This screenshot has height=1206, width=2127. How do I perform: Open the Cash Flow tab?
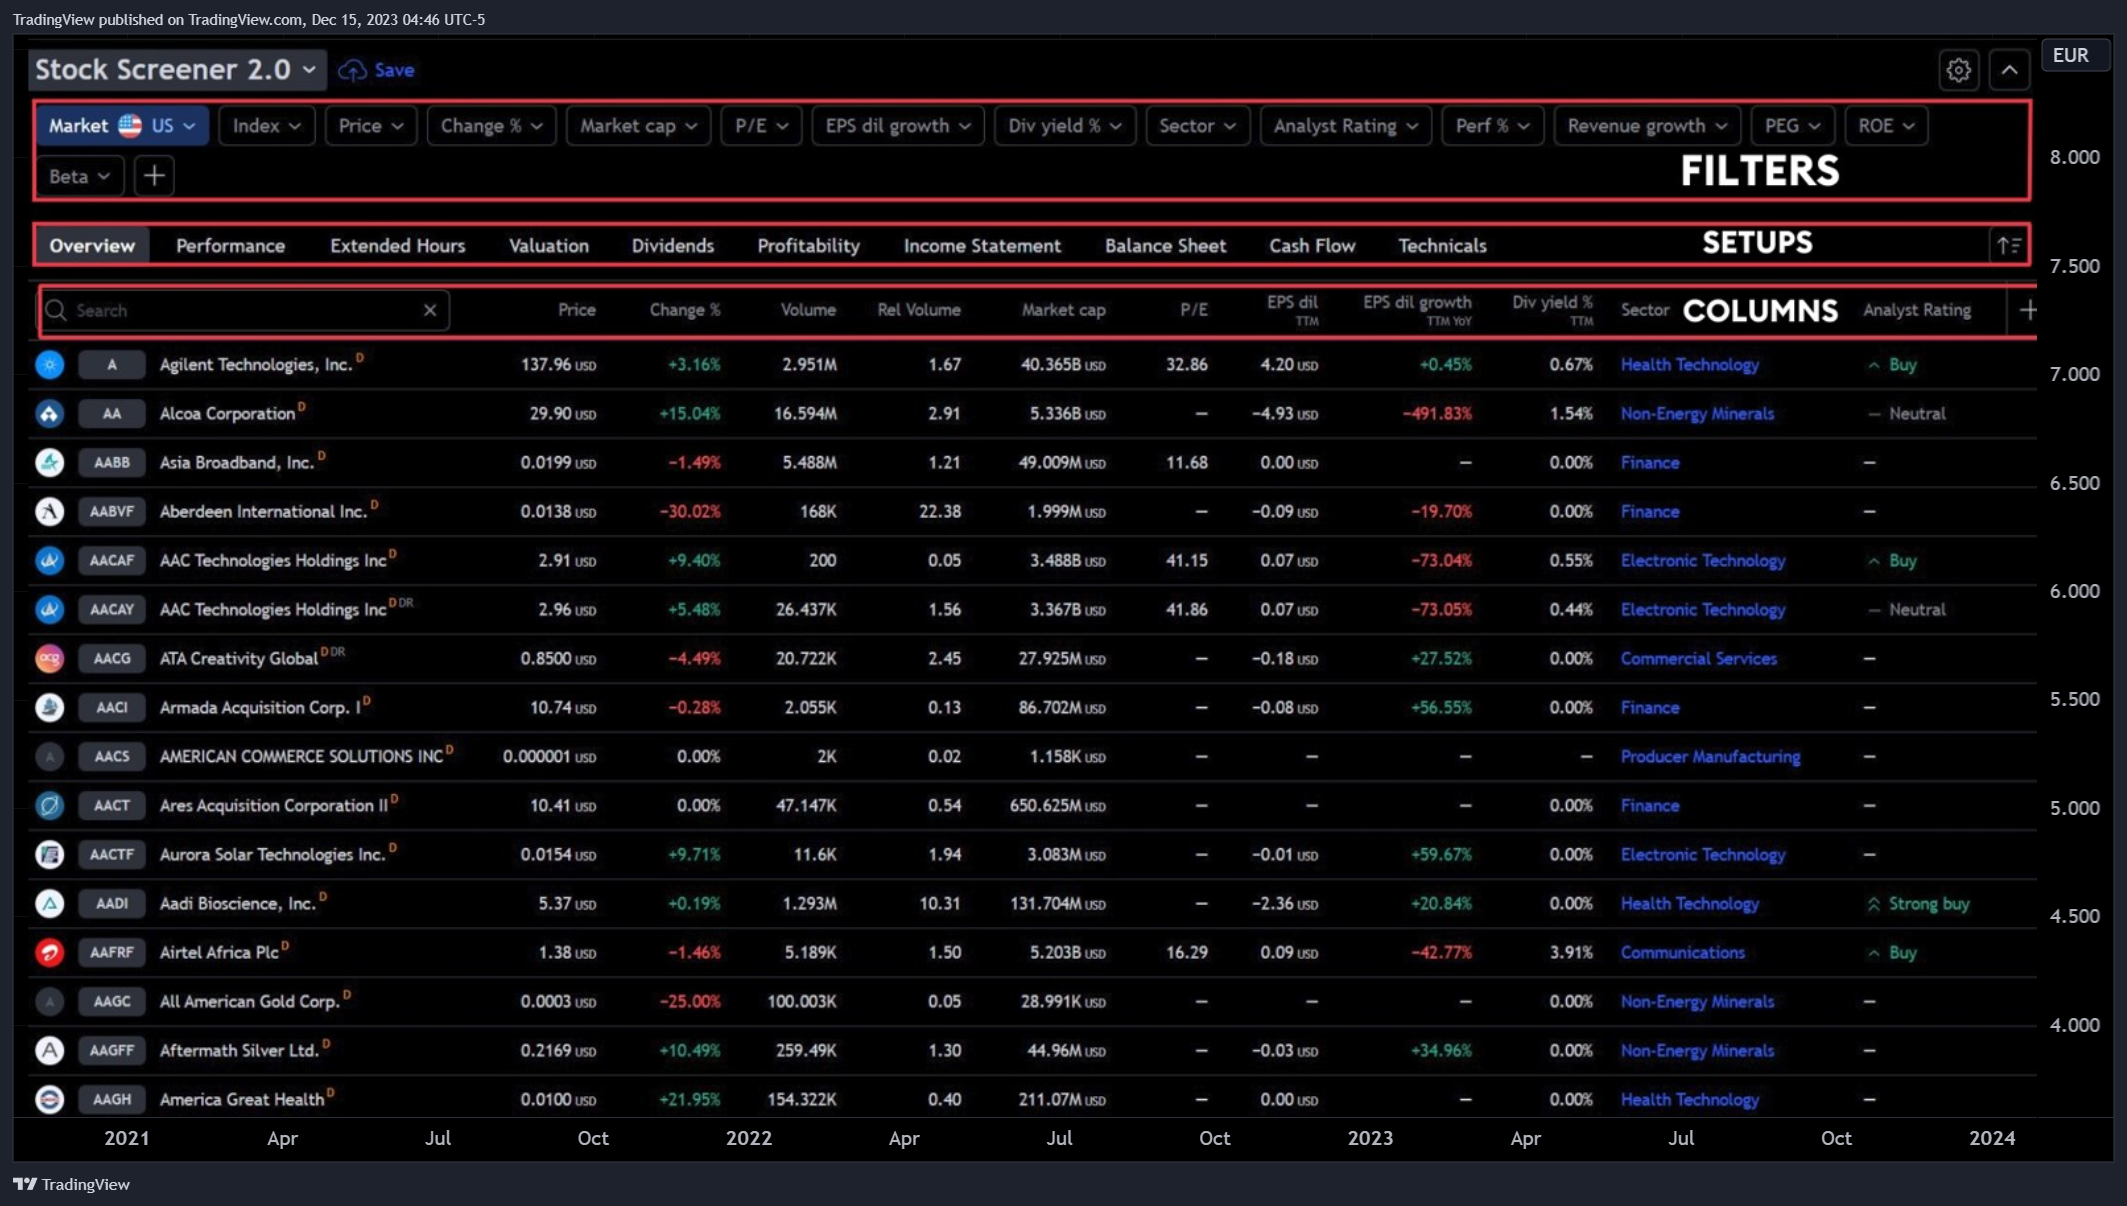pos(1312,246)
